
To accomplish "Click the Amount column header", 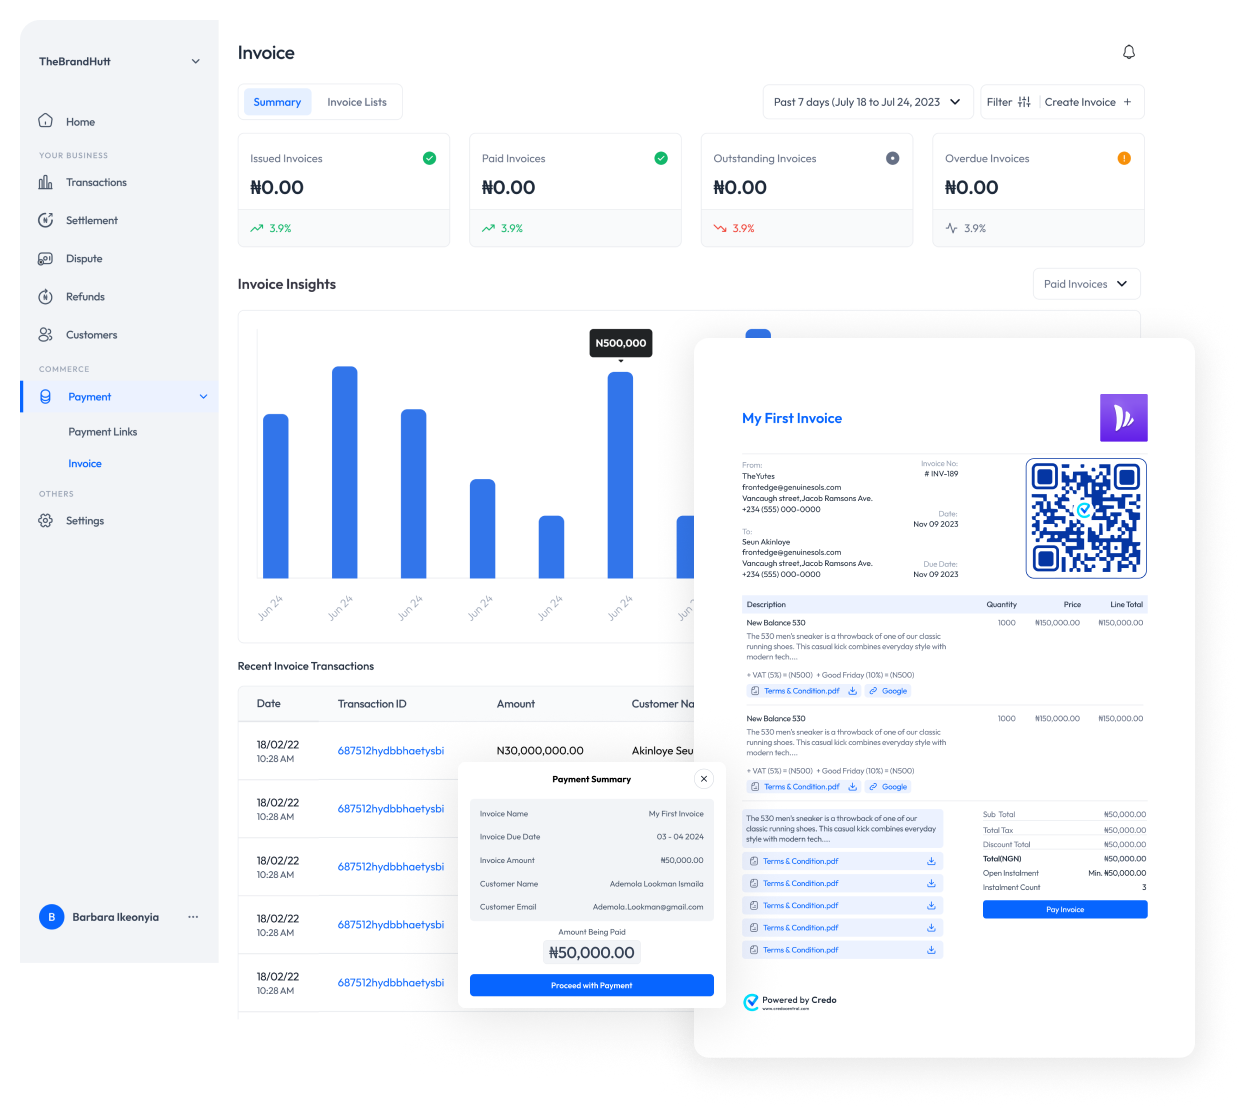I will tap(516, 704).
